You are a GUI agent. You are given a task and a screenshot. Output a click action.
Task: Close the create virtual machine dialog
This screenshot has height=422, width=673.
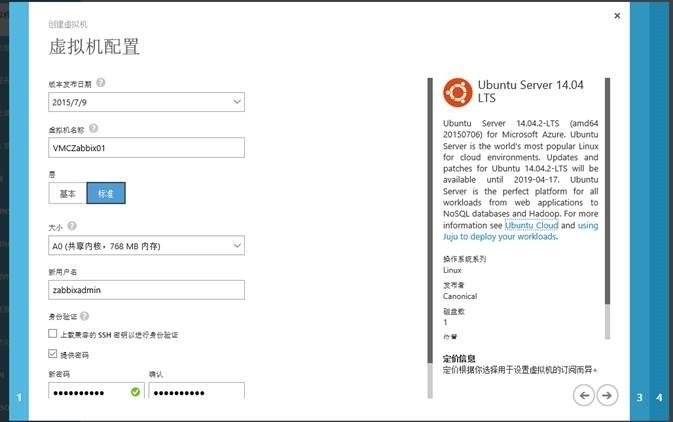point(617,16)
